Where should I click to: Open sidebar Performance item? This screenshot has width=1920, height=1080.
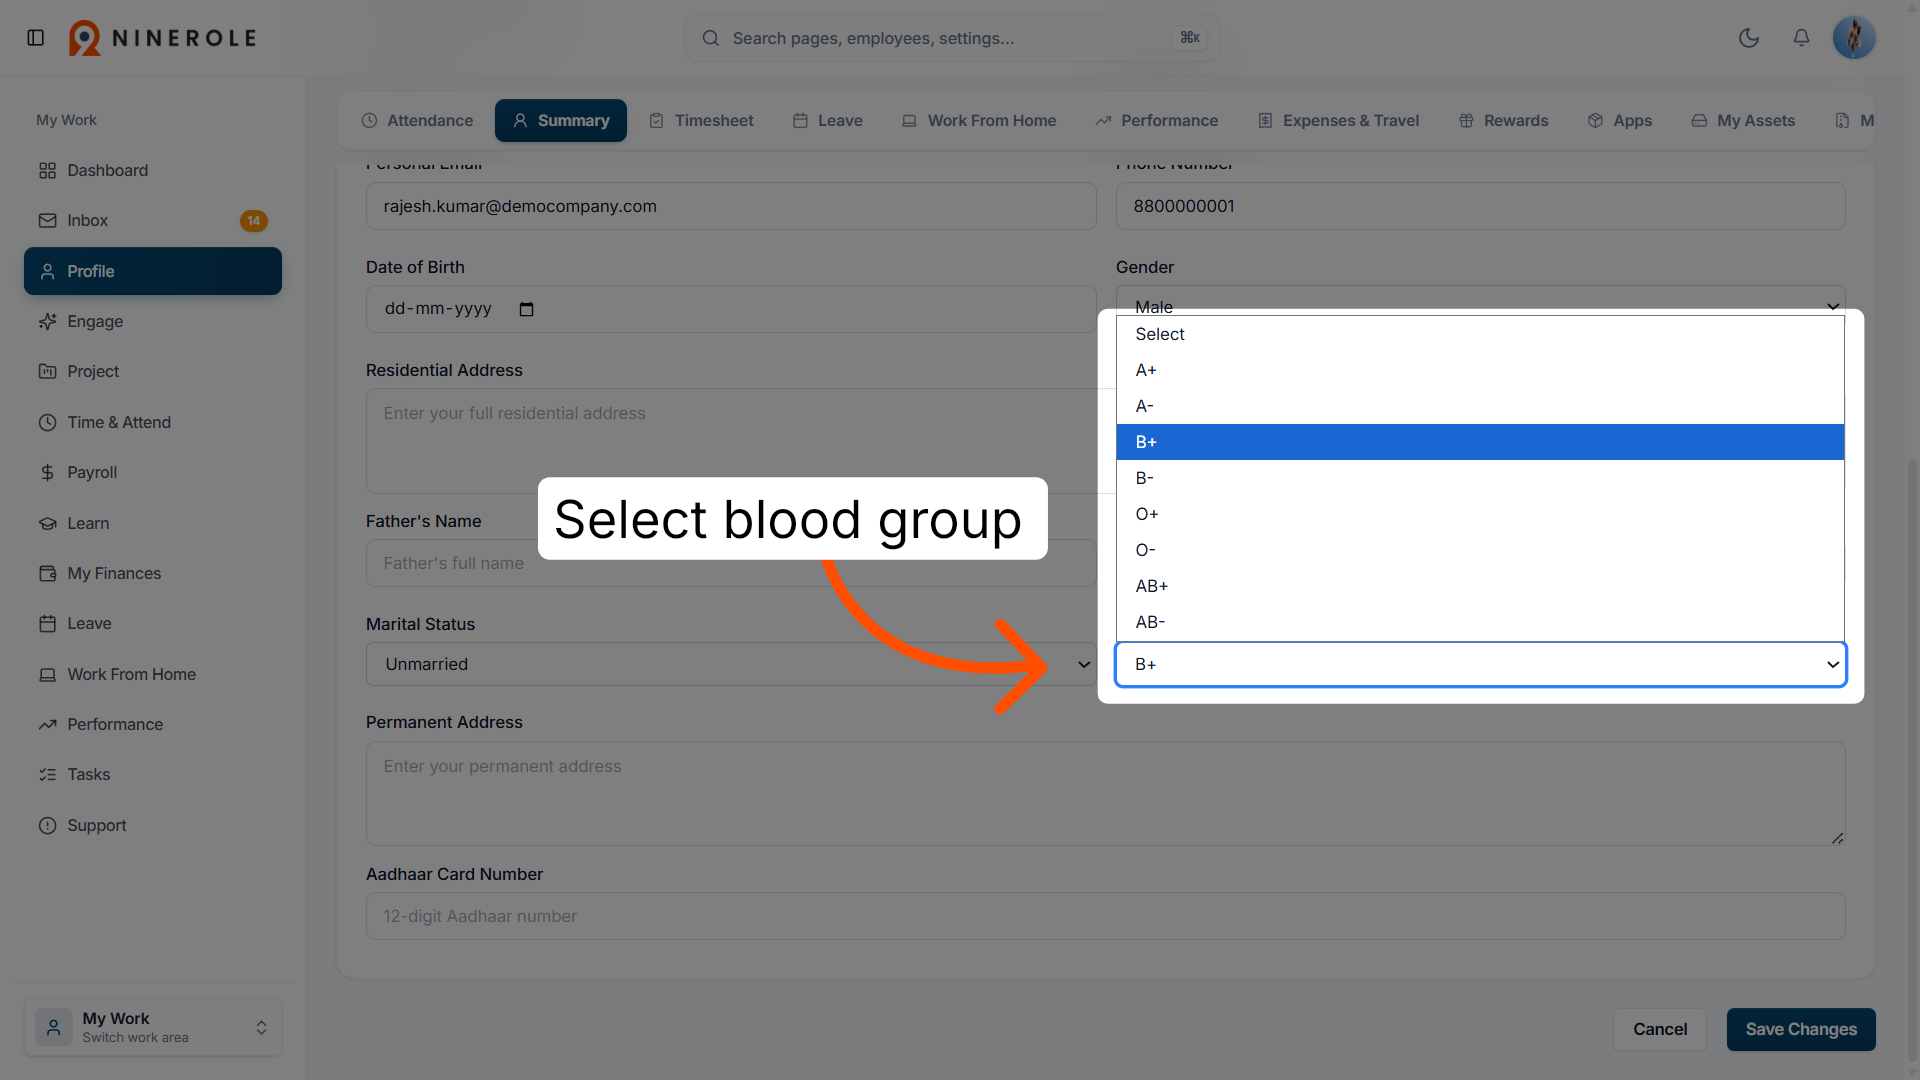[153, 724]
